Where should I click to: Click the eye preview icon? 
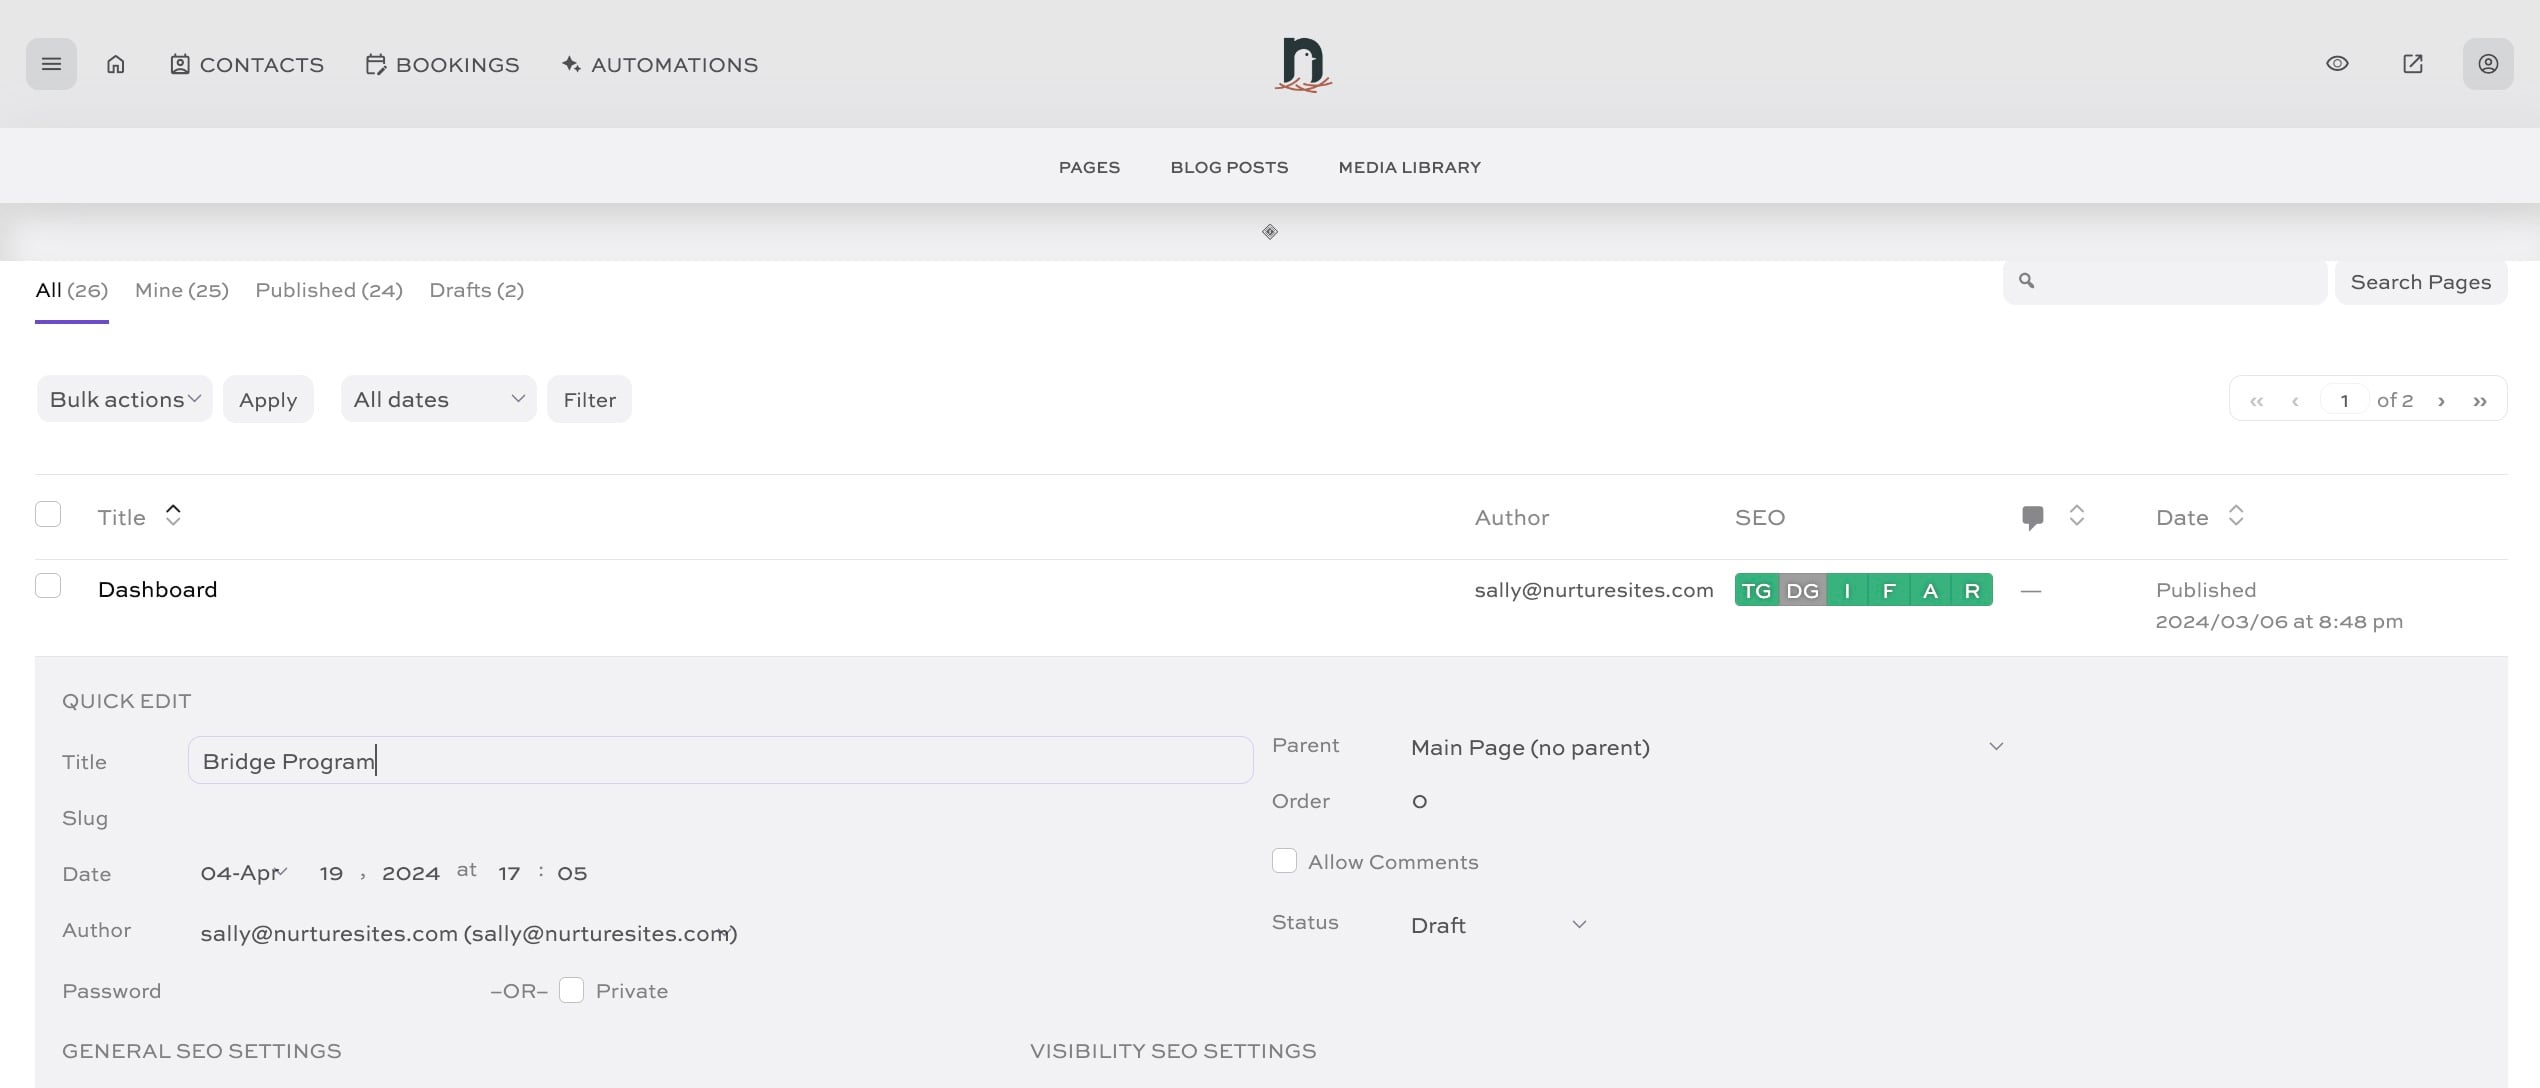pos(2337,64)
